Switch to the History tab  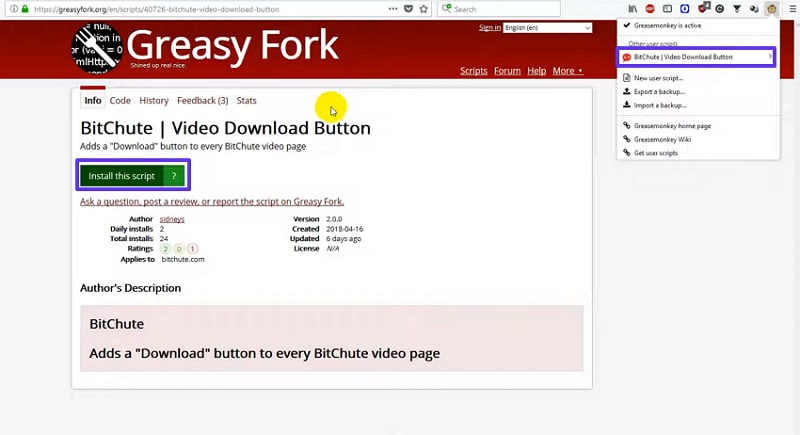[x=154, y=100]
